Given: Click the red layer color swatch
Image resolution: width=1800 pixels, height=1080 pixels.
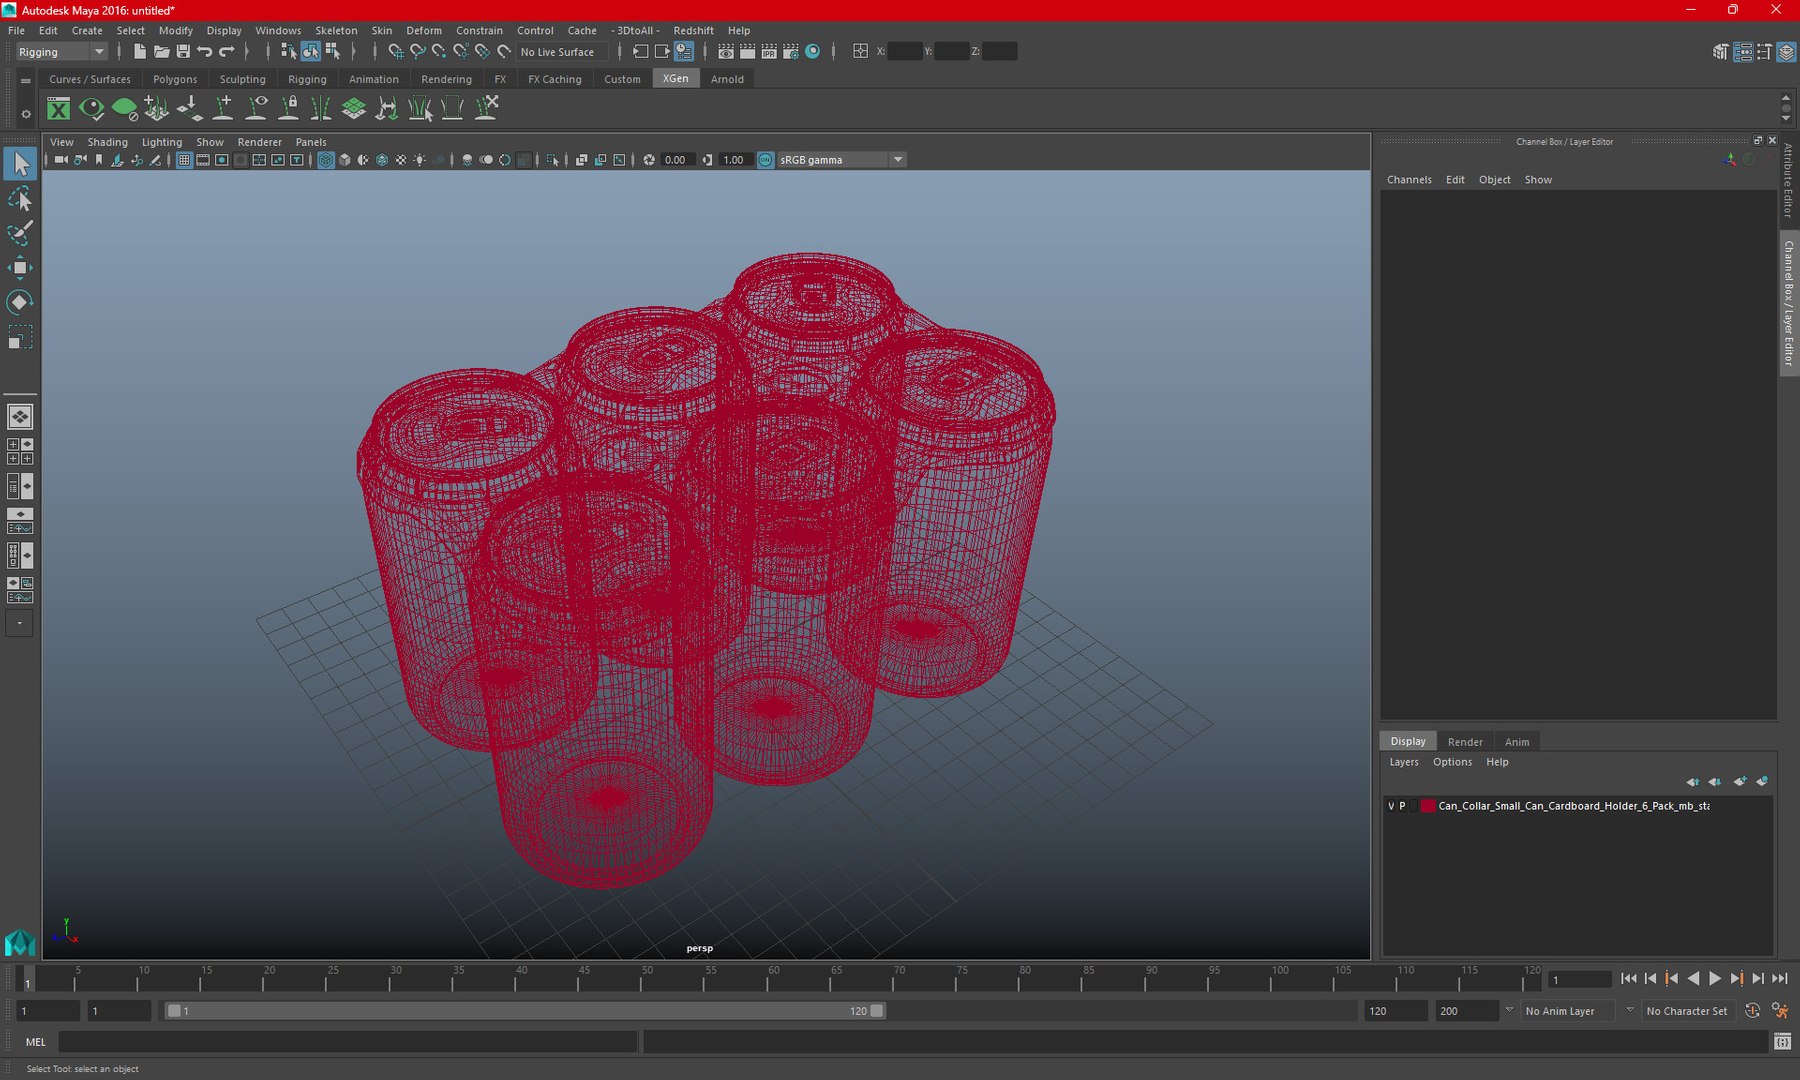Looking at the screenshot, I should coord(1428,806).
